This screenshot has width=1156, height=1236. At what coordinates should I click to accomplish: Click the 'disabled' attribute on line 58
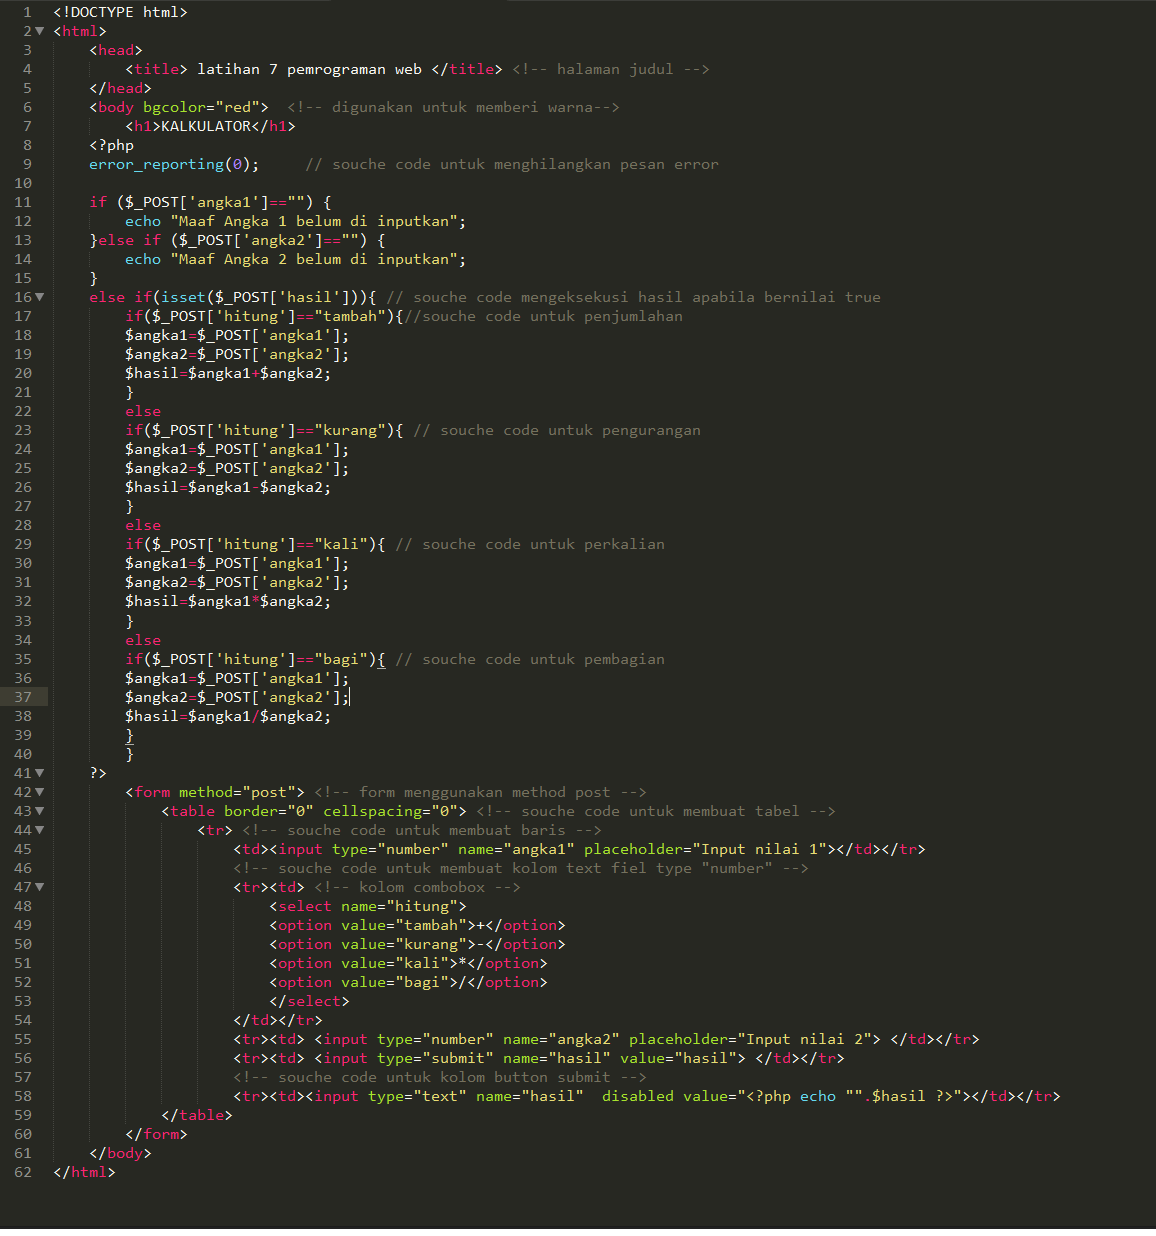coord(638,1096)
